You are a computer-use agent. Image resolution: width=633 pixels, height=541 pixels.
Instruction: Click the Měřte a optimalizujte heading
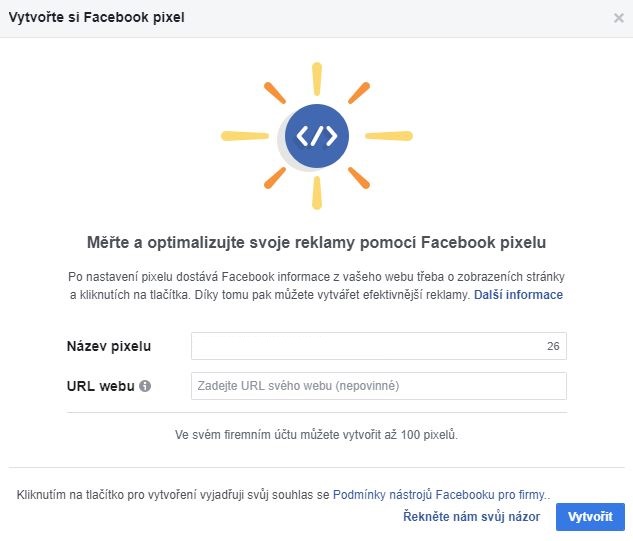316,242
